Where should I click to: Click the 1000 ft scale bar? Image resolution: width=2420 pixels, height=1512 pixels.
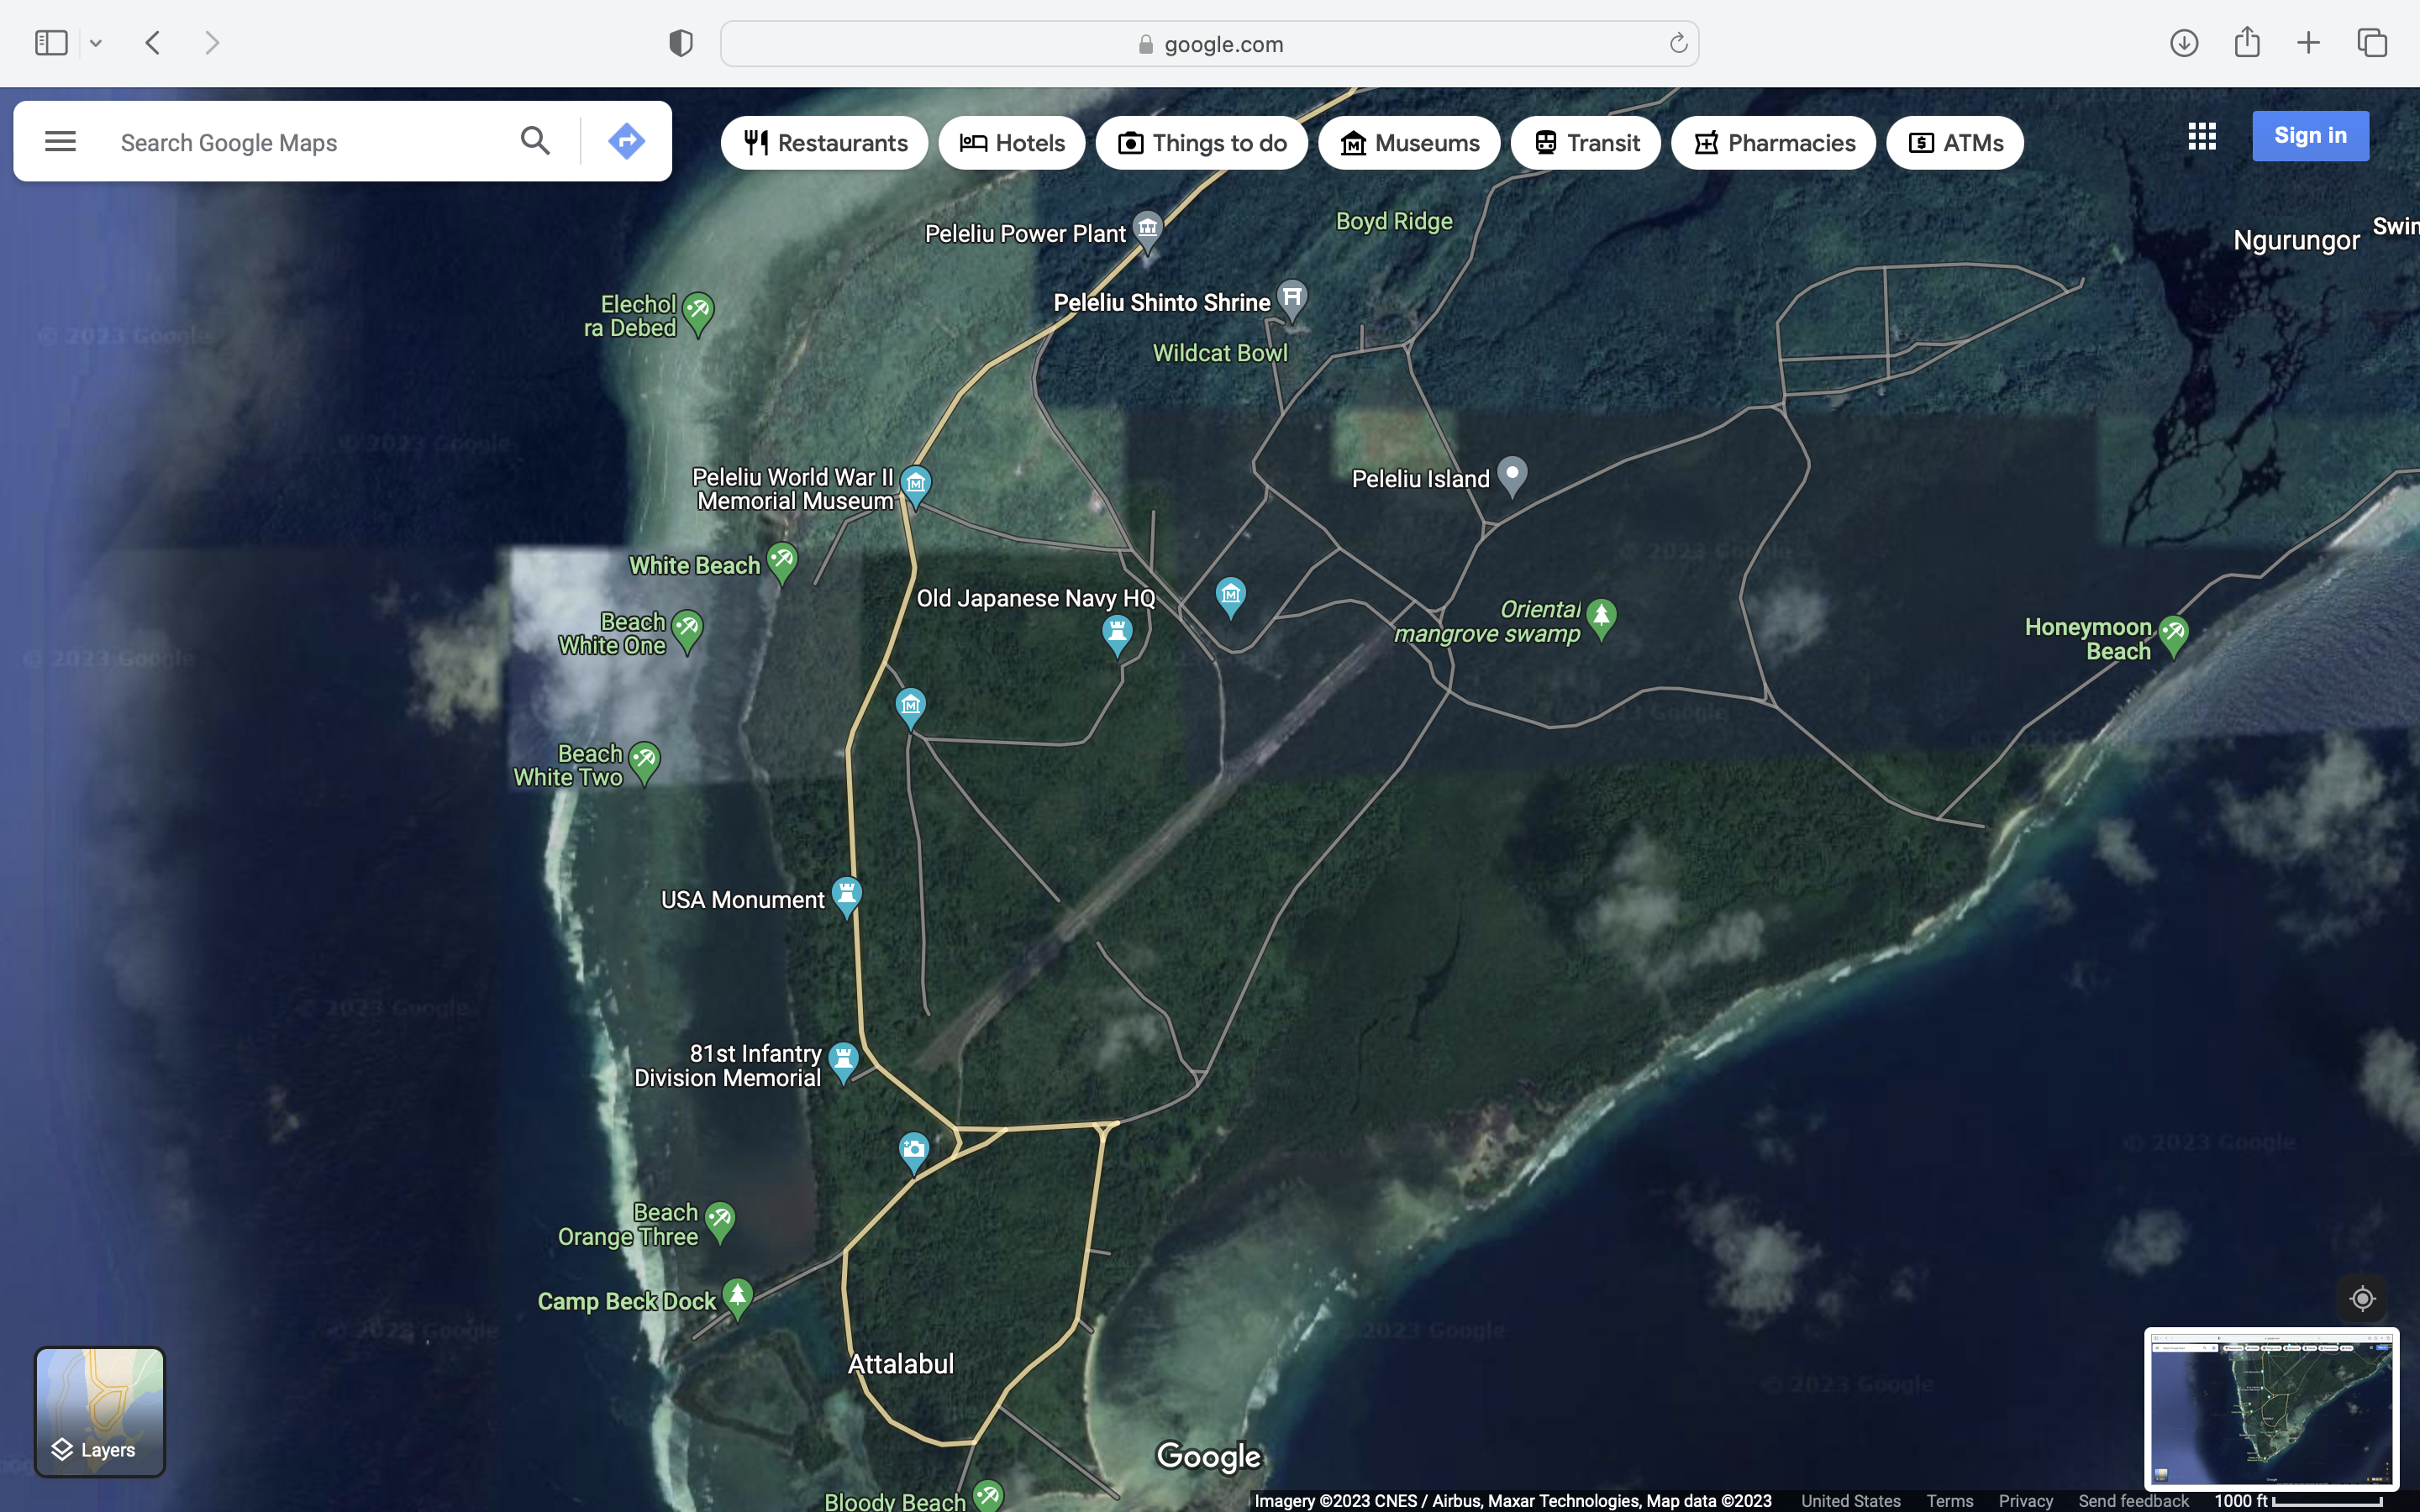(2298, 1500)
